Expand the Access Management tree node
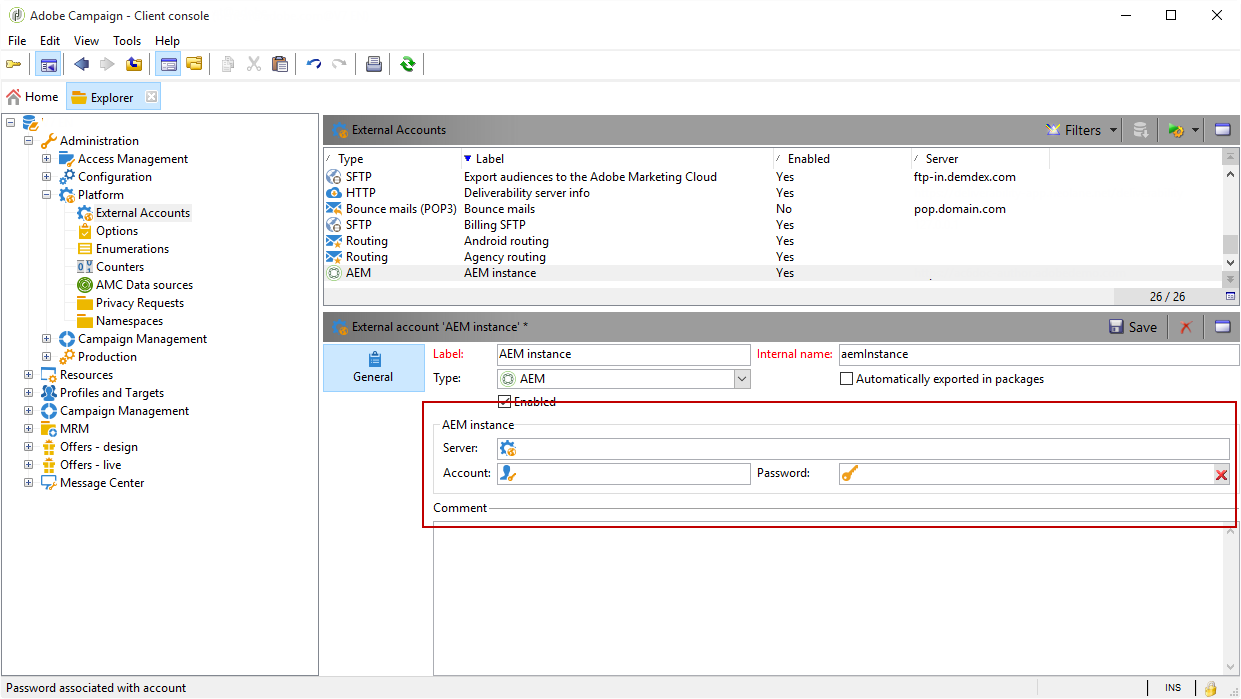Viewport: 1241px width, 699px height. 47,159
